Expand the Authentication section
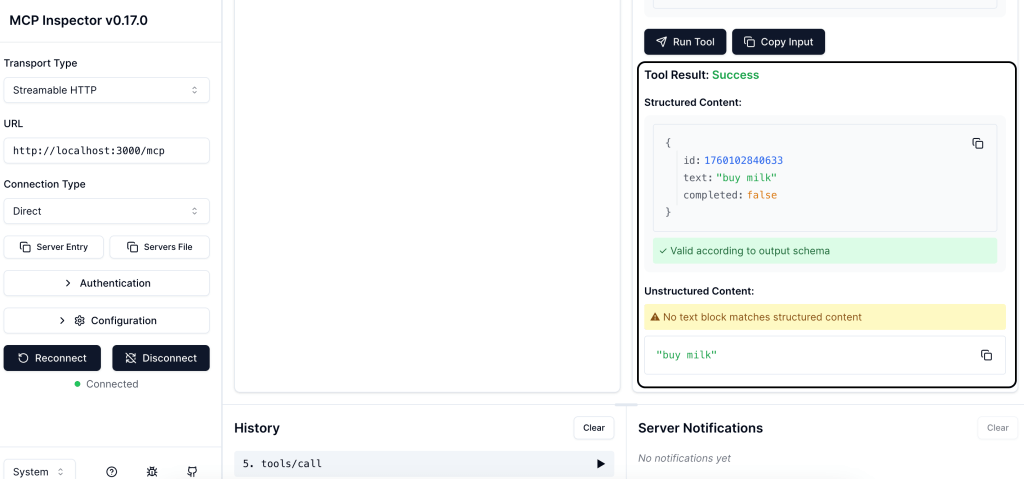 [x=106, y=283]
